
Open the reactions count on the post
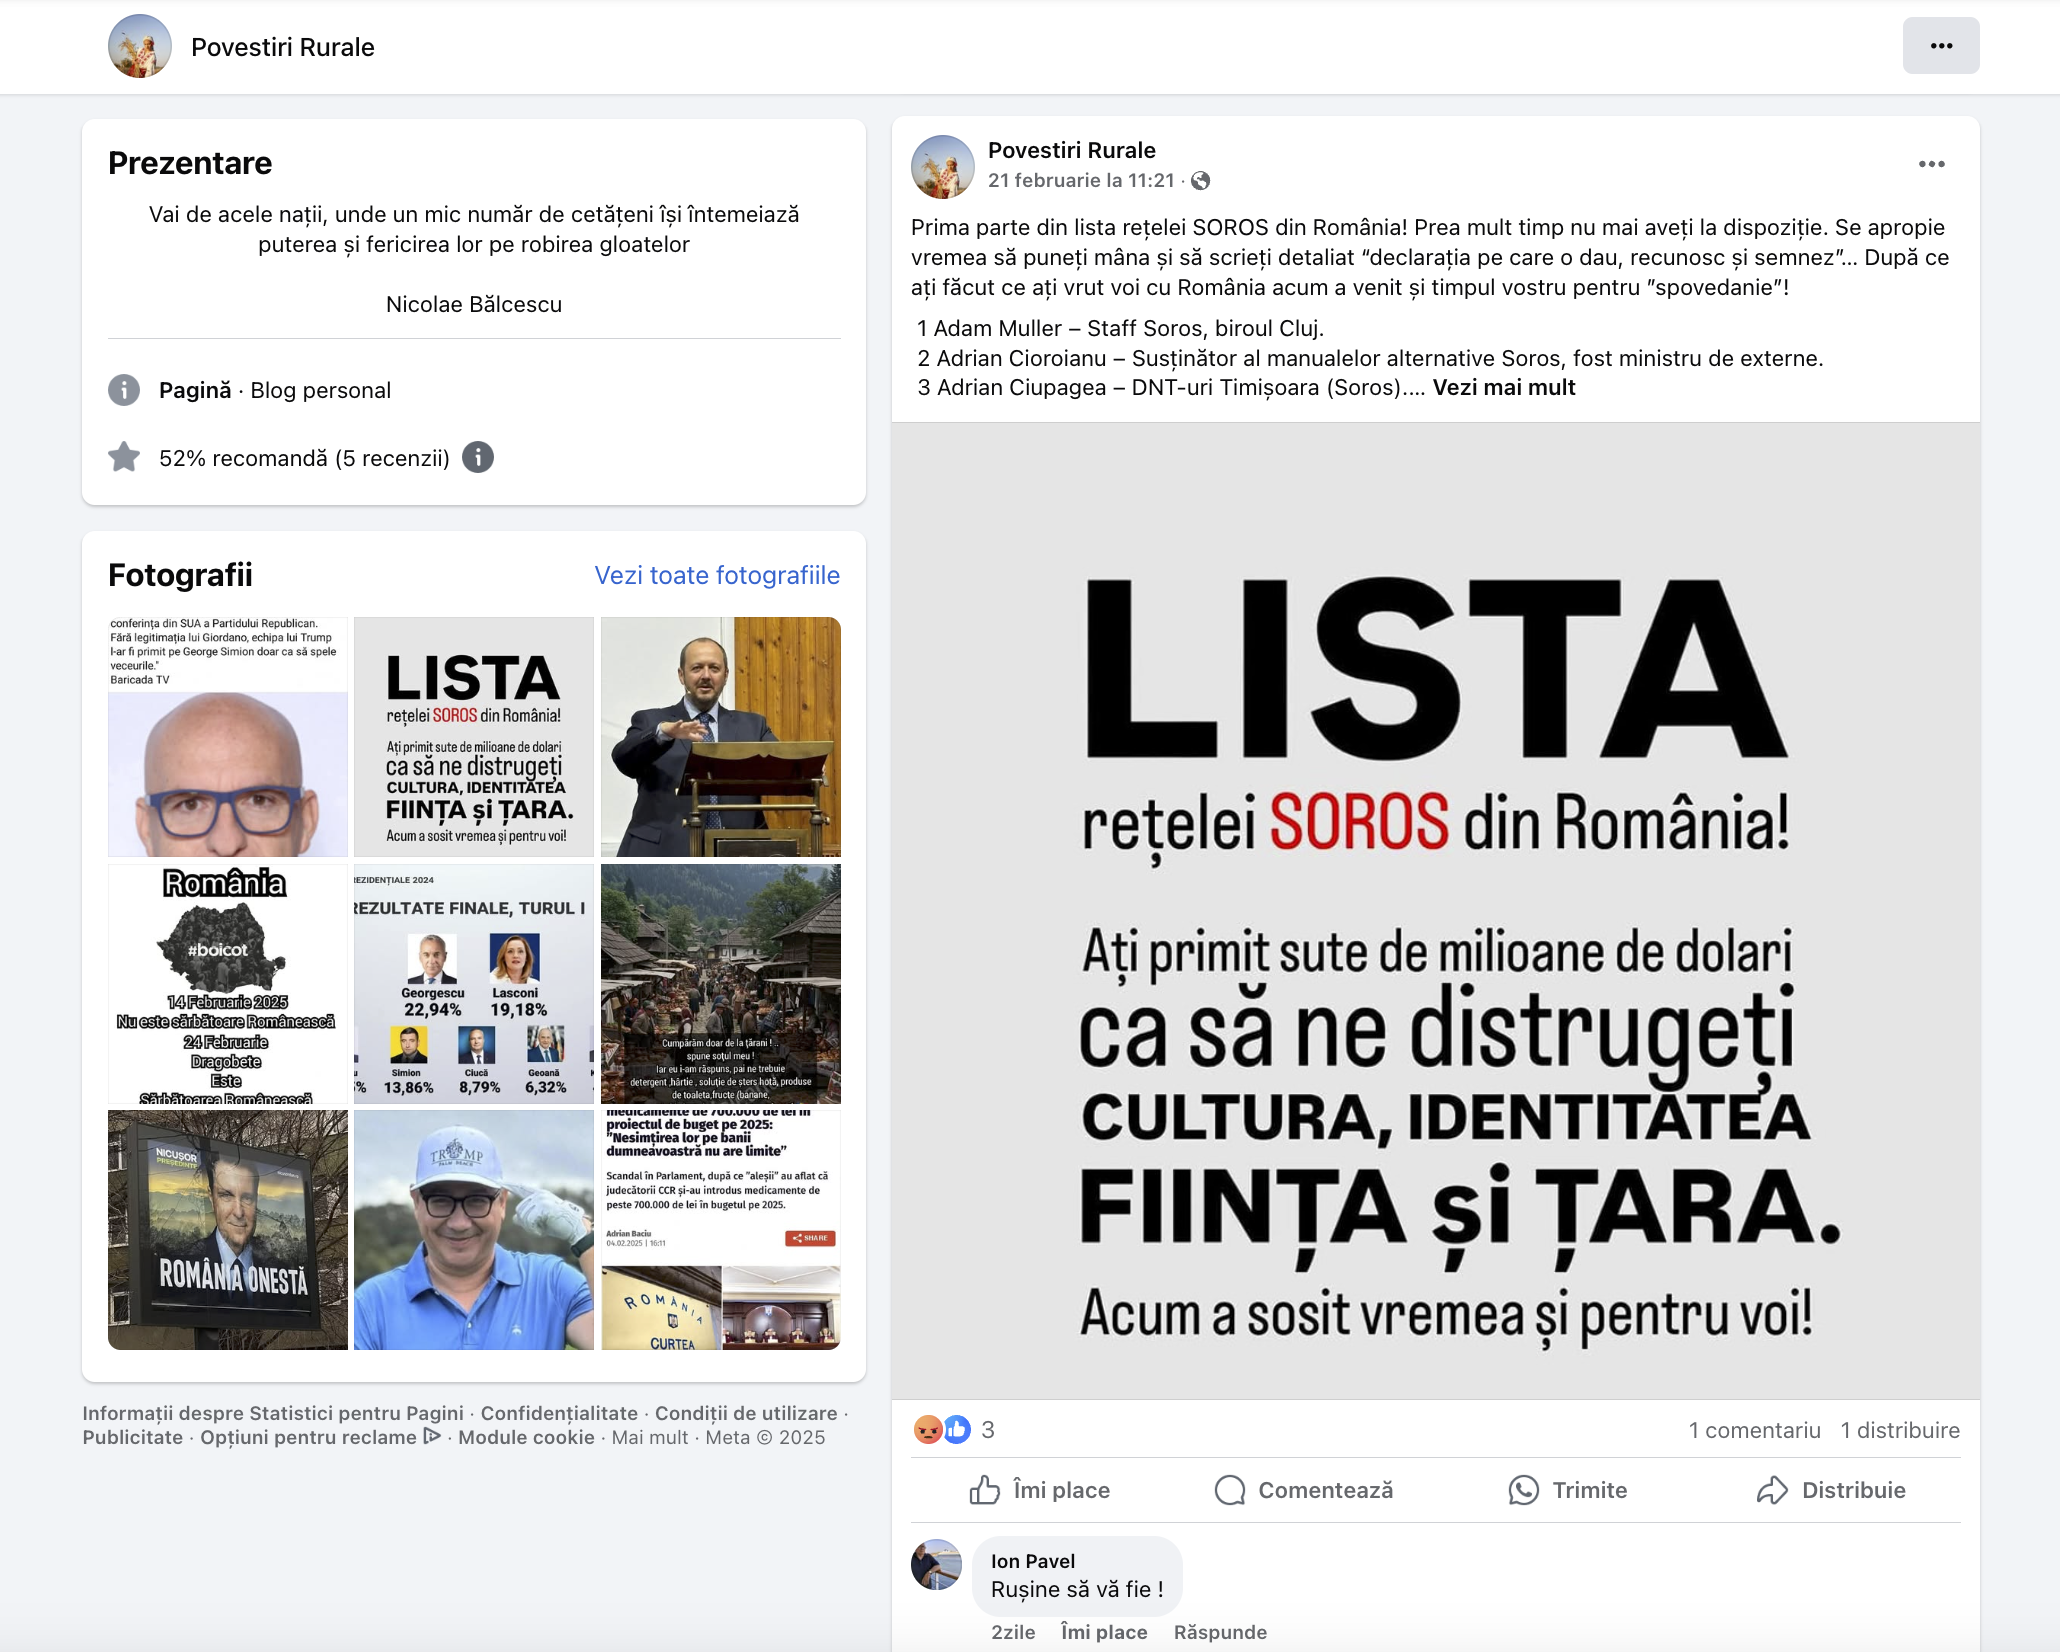coord(954,1430)
